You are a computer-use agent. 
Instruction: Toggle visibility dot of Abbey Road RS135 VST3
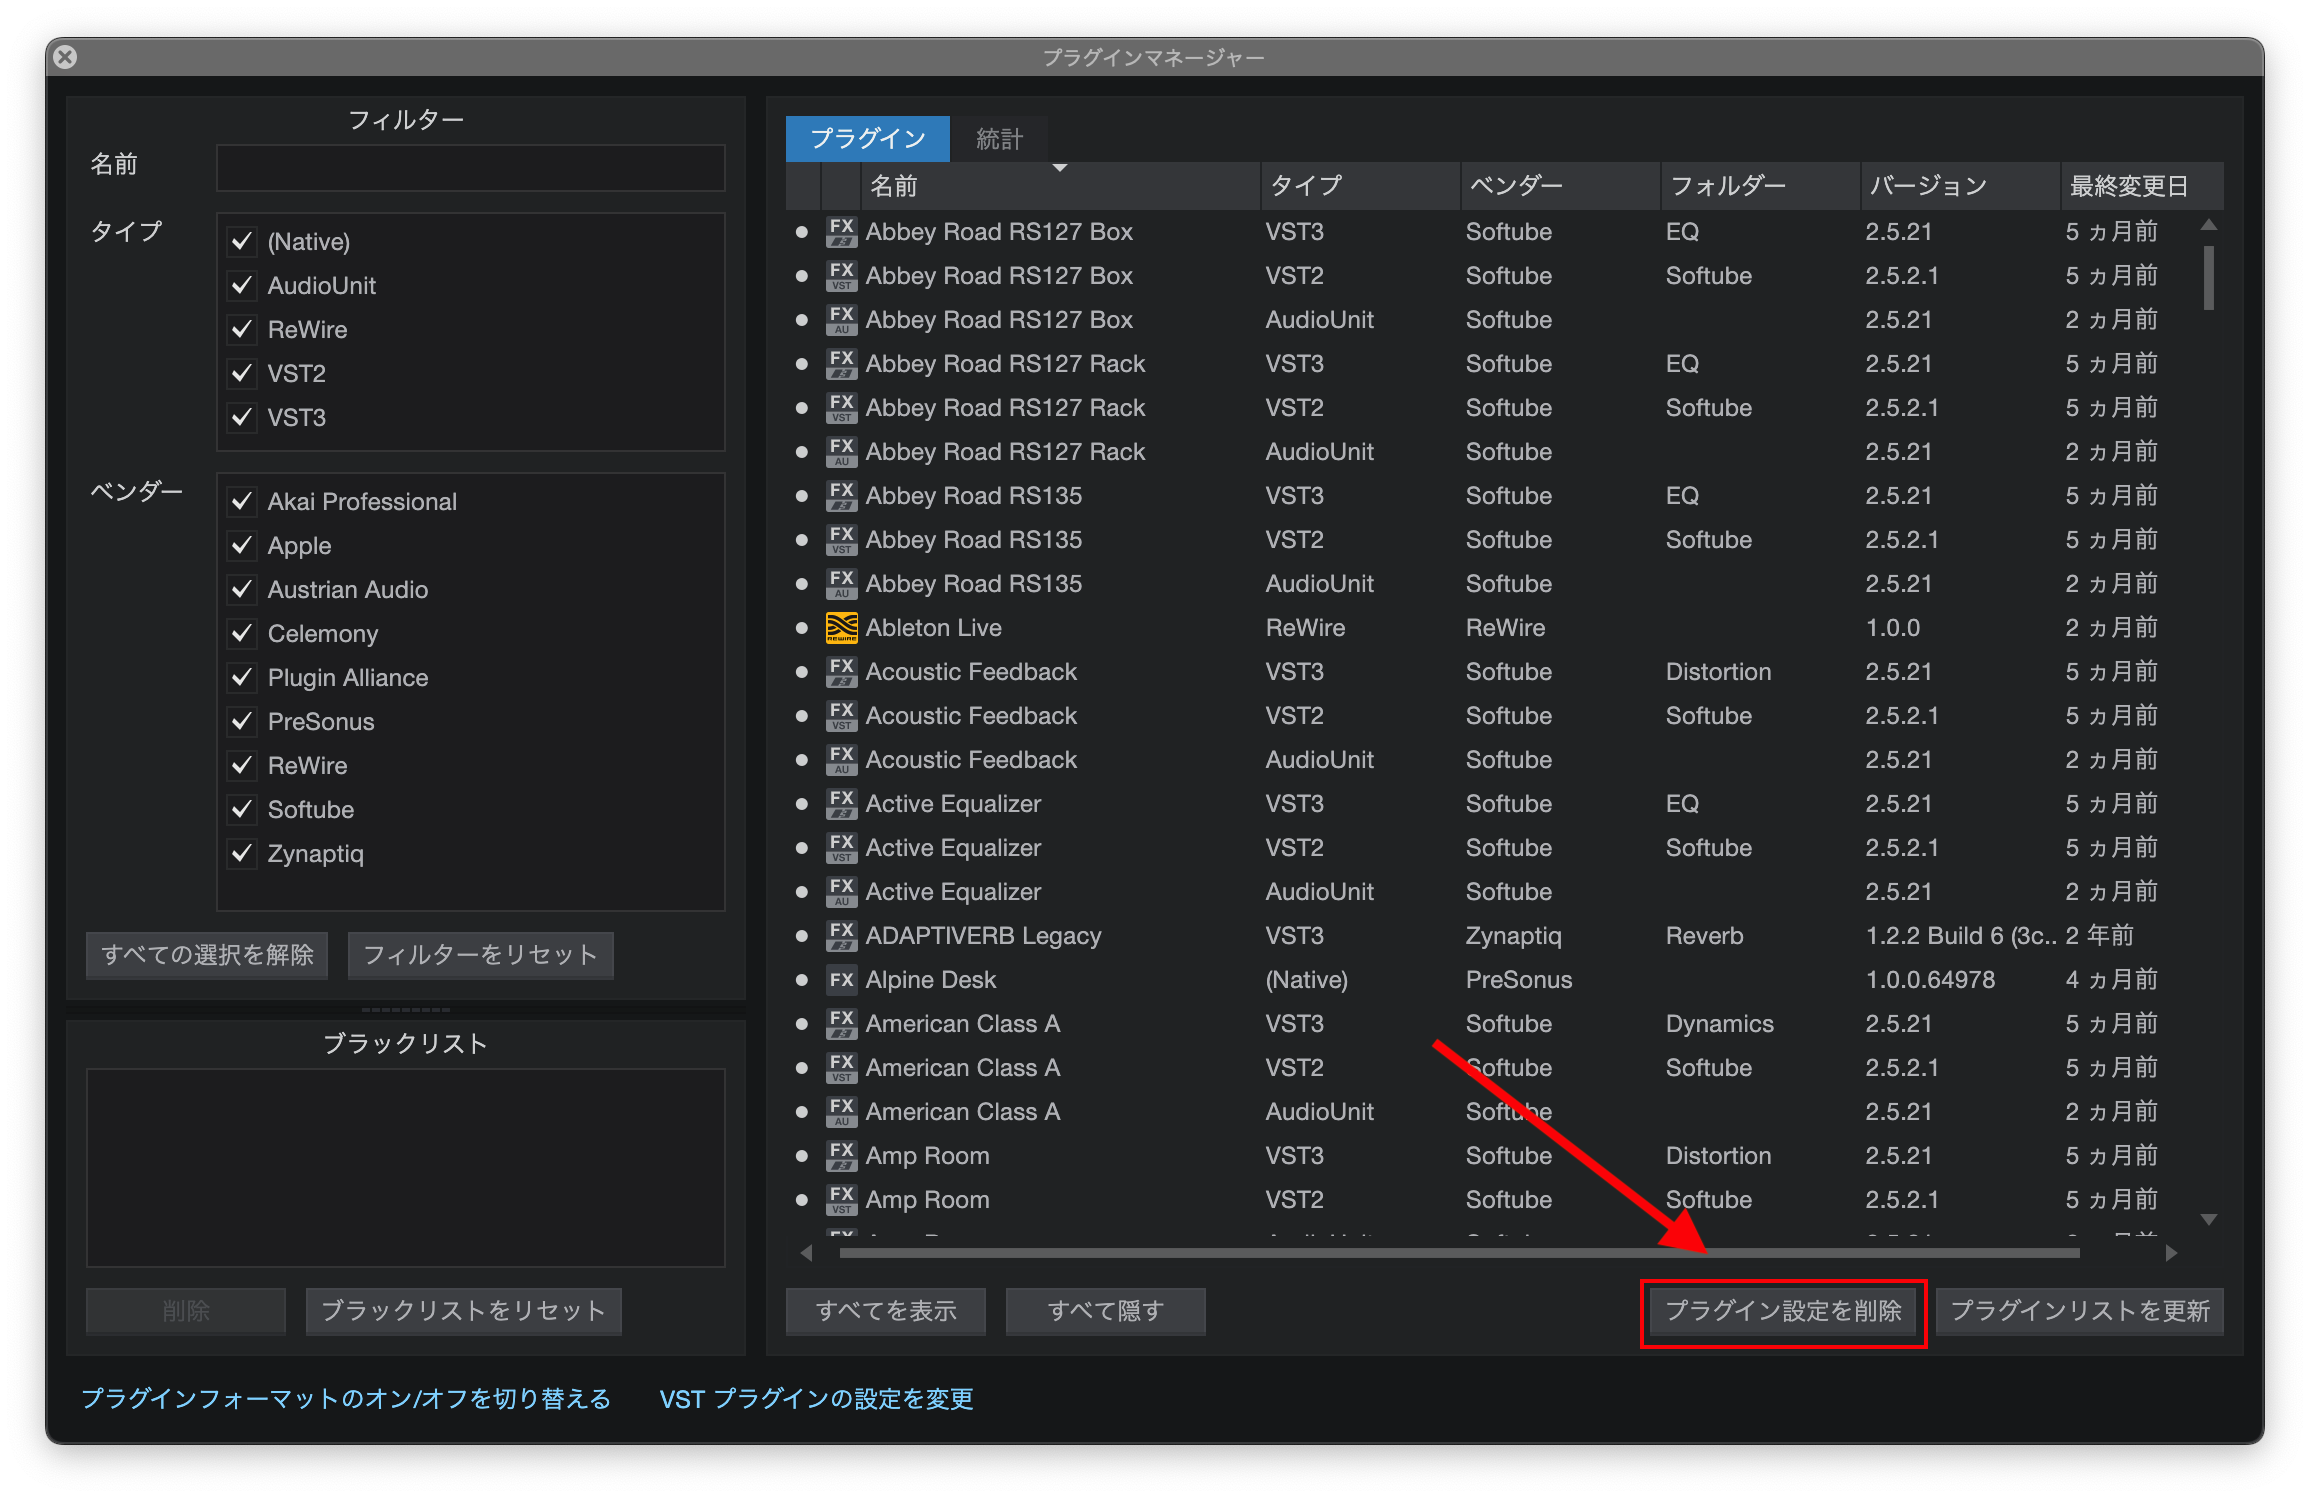tap(801, 496)
